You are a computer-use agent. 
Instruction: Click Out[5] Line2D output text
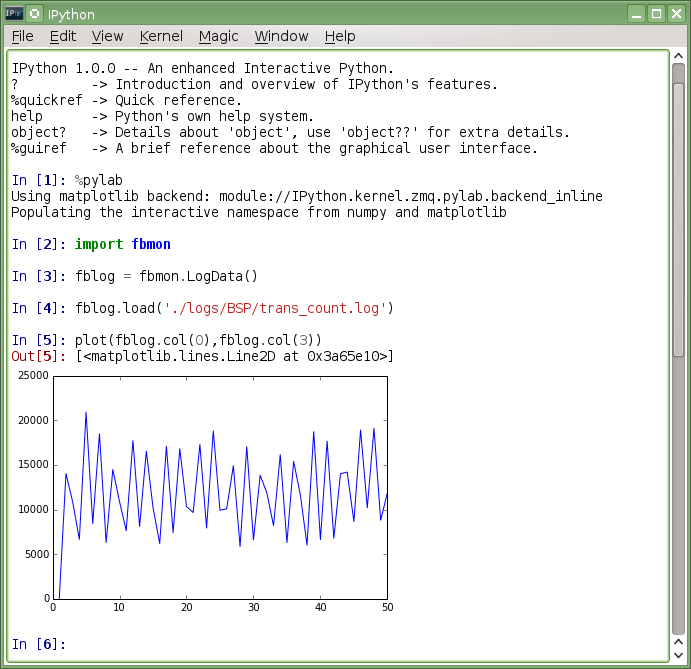click(x=235, y=356)
